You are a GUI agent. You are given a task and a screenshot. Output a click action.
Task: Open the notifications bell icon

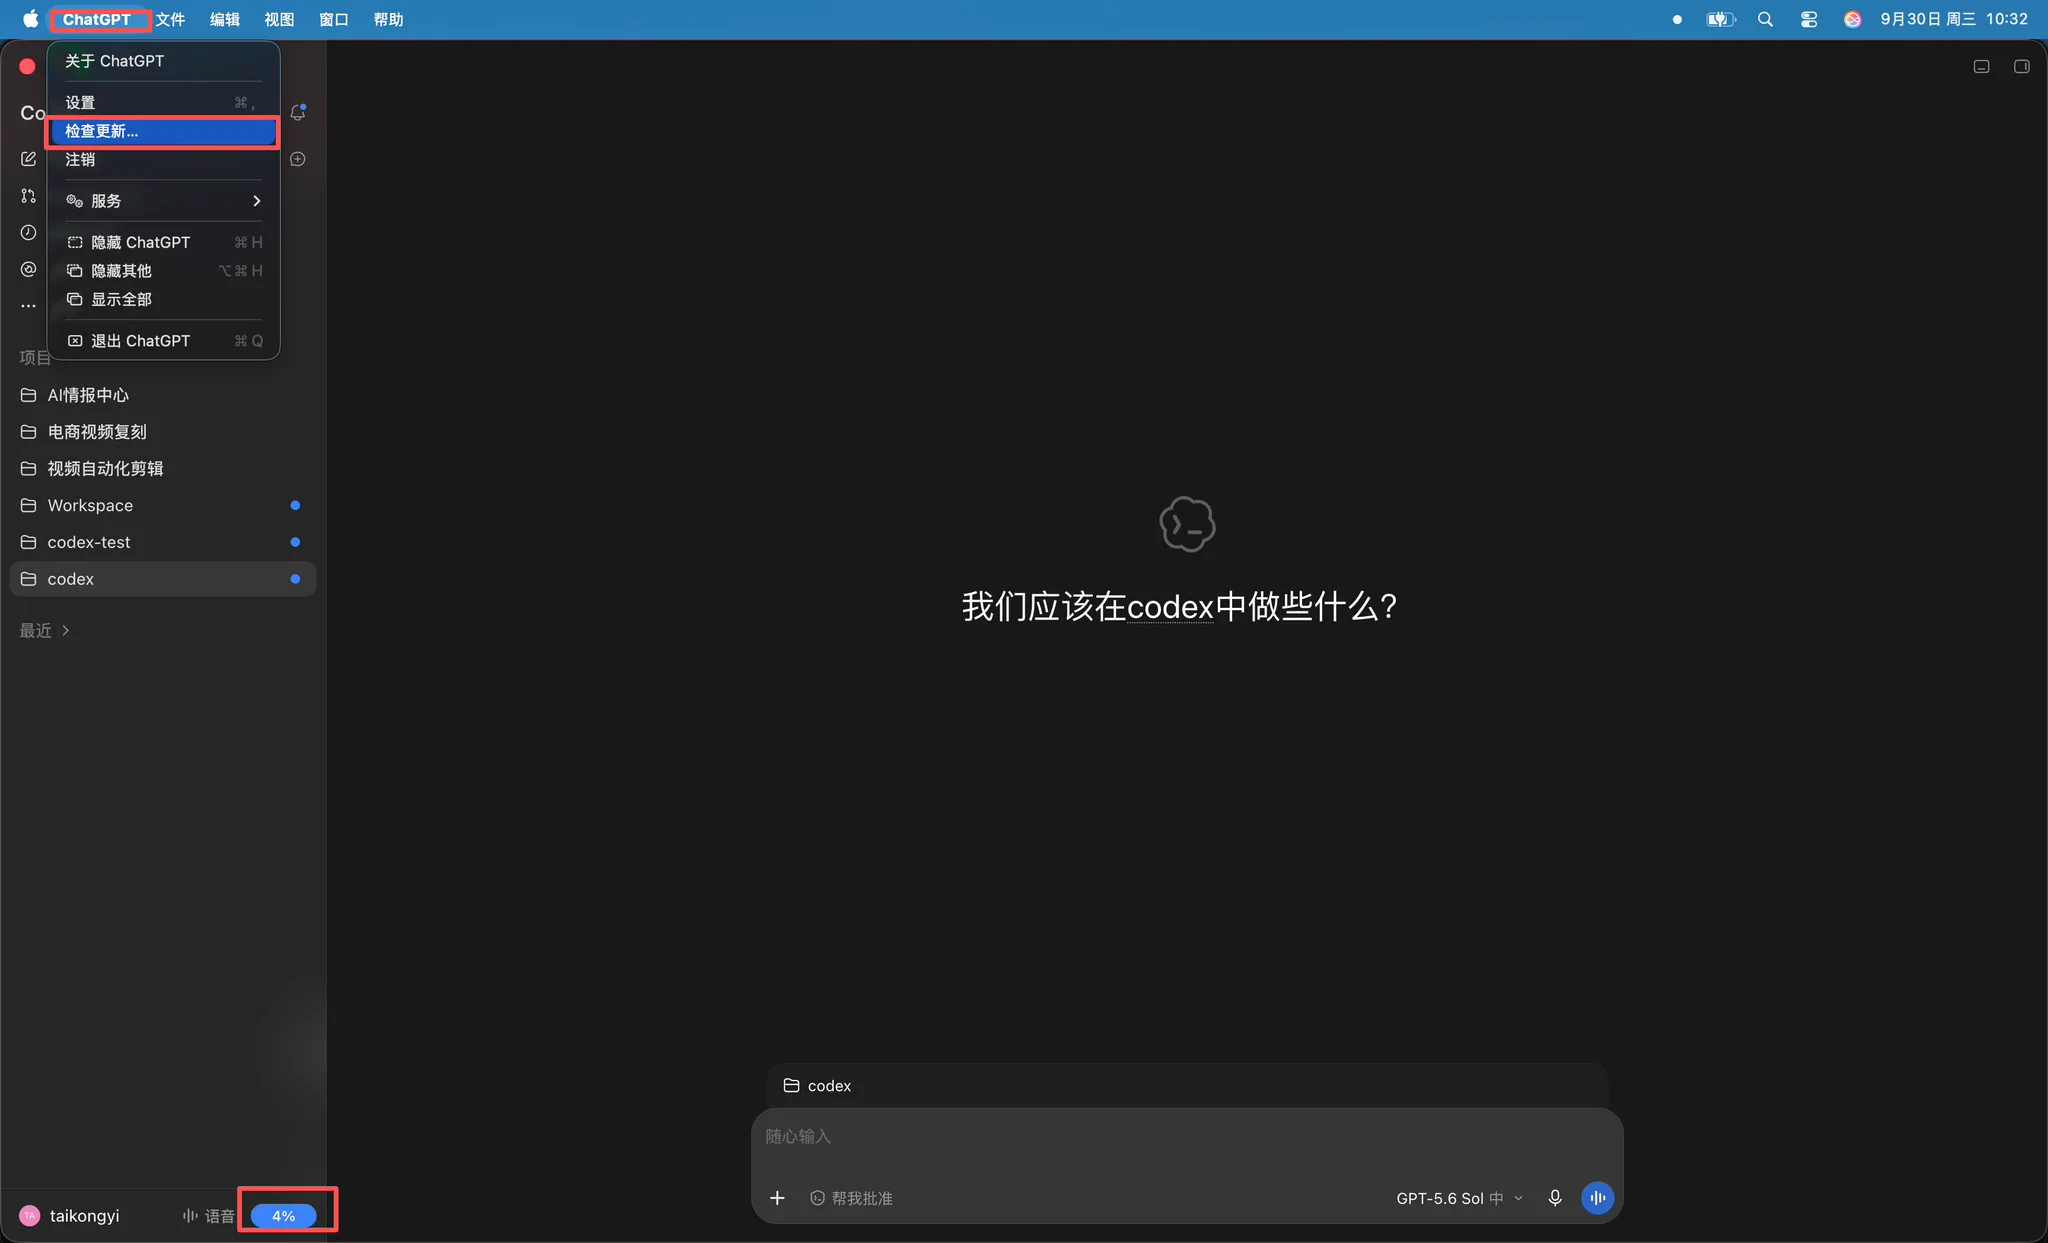(298, 112)
